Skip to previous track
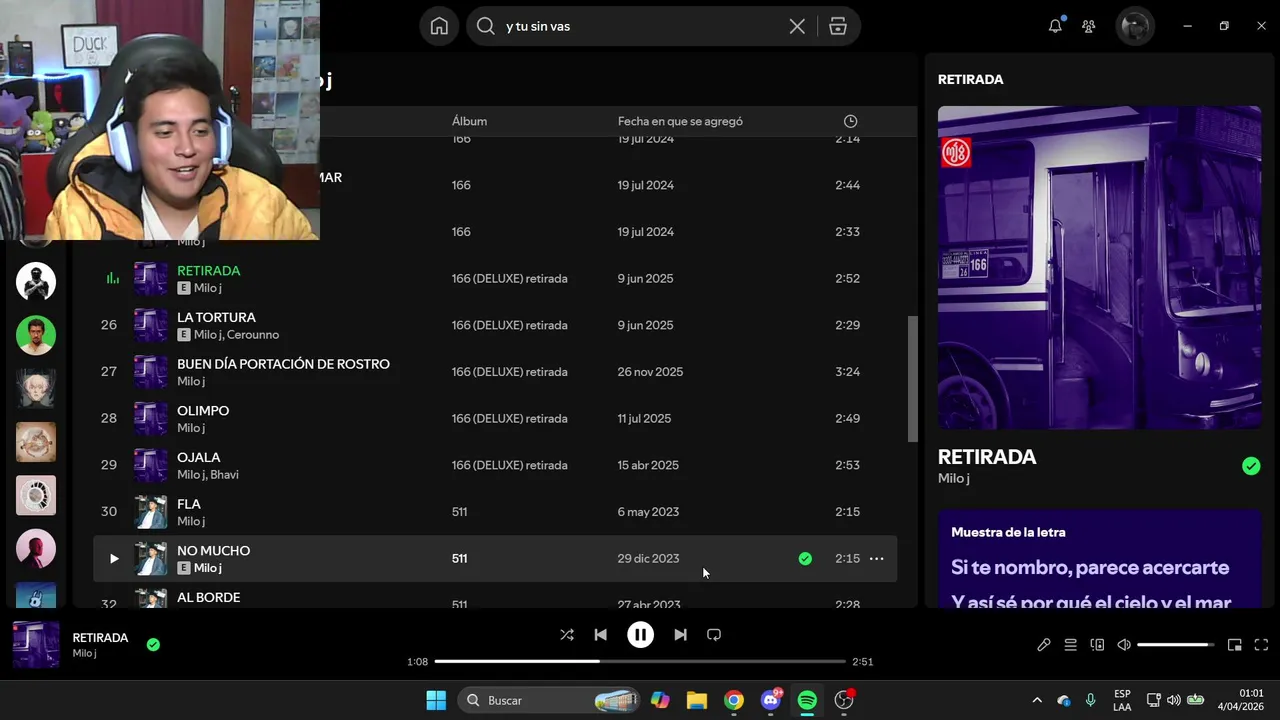 (600, 634)
